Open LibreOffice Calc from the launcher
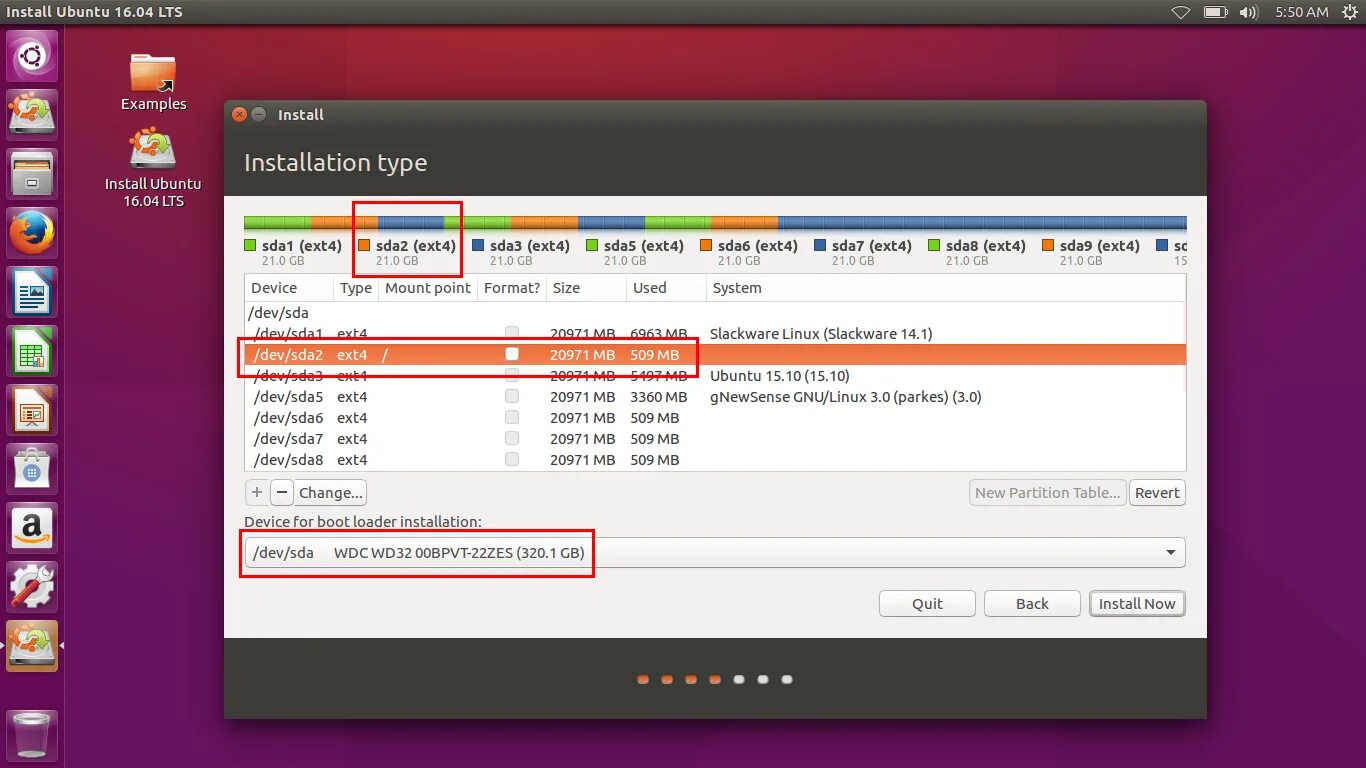 point(32,351)
